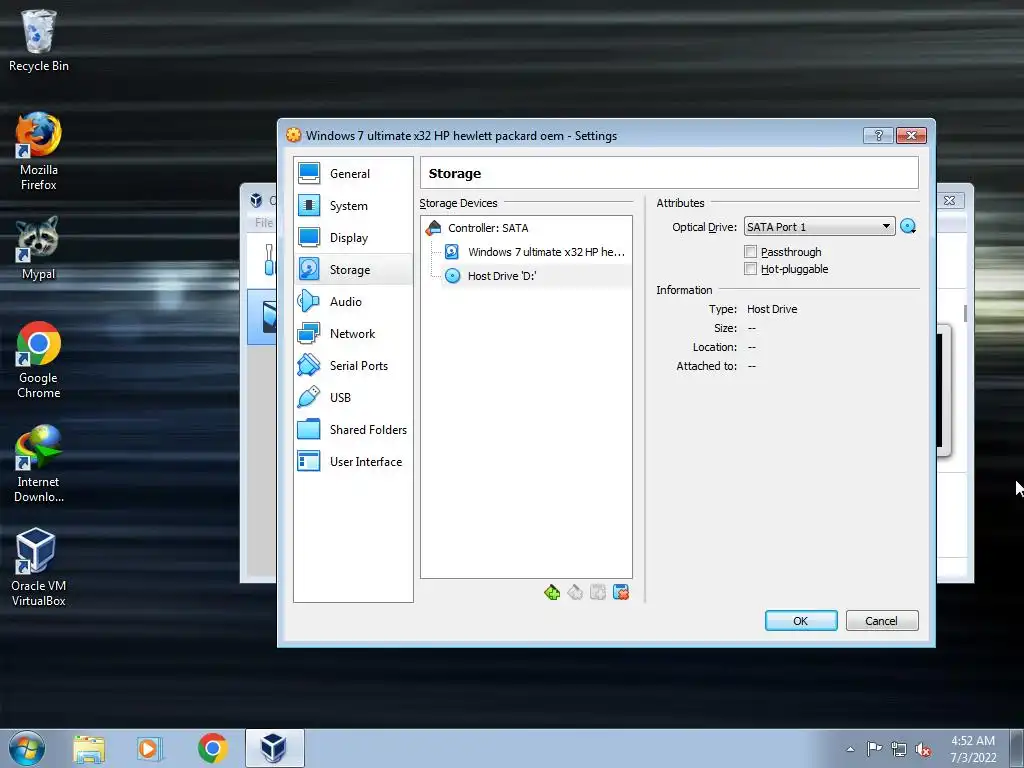This screenshot has width=1024, height=768.
Task: Open the User Interface settings category
Action: coord(353,462)
